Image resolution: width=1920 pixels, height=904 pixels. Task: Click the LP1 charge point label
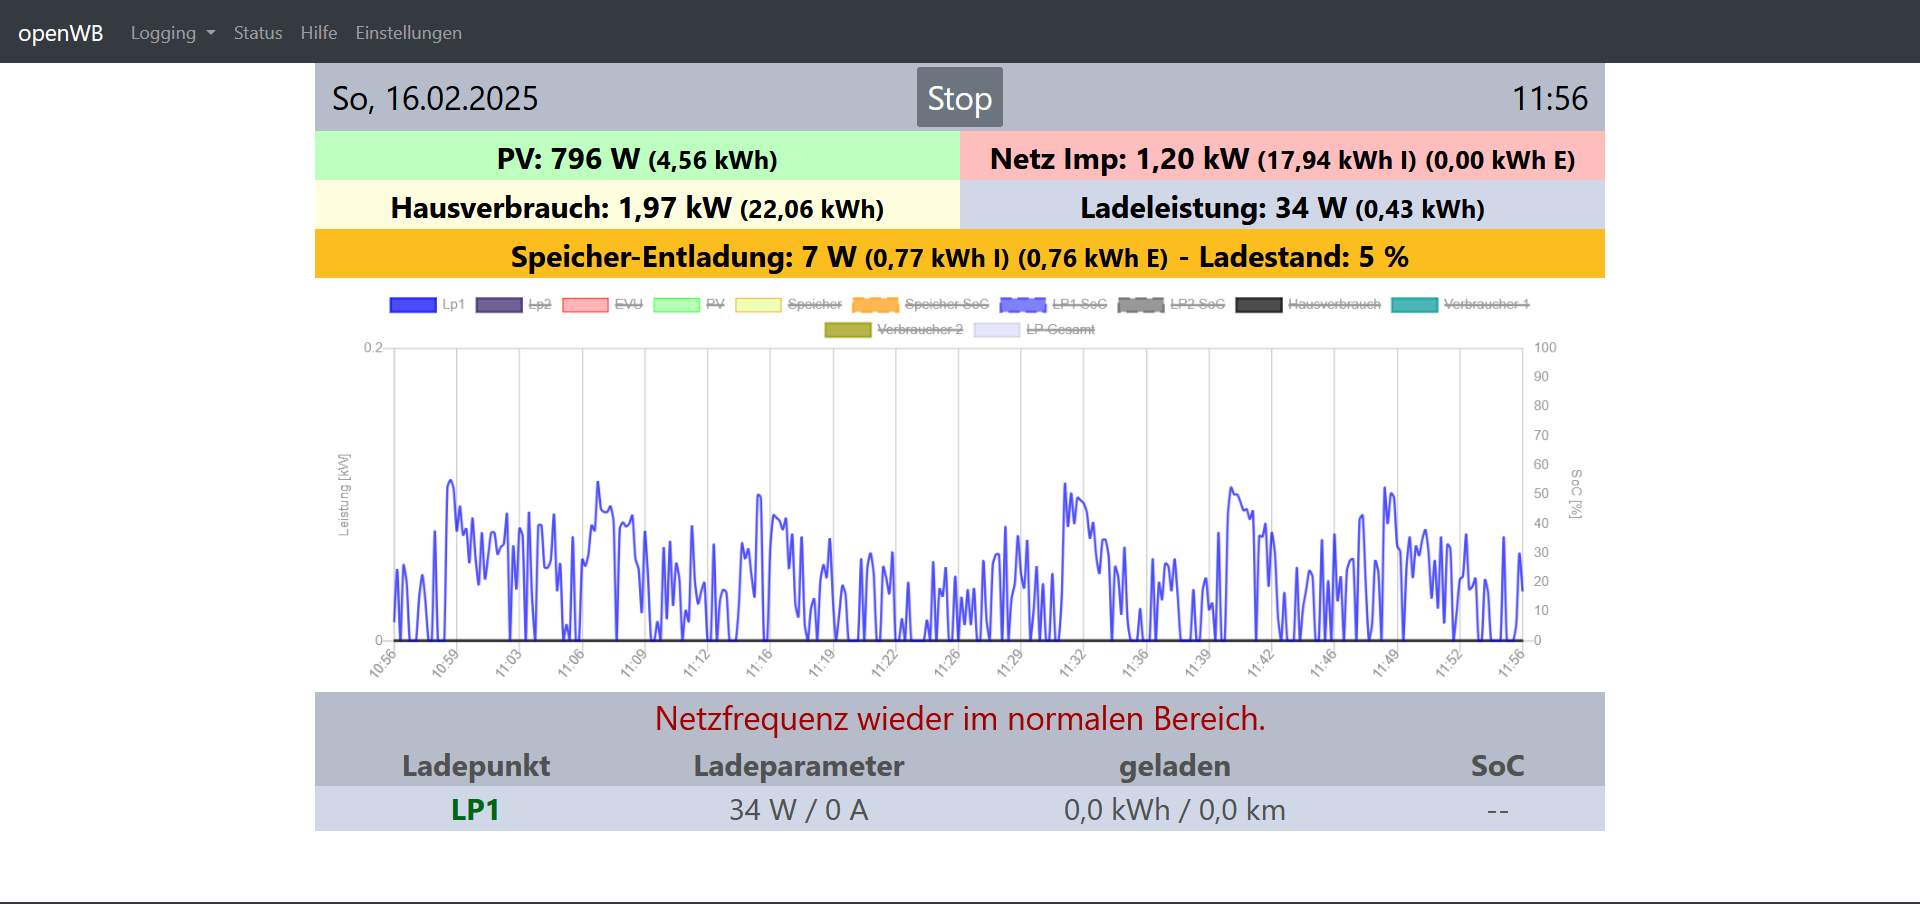coord(475,810)
